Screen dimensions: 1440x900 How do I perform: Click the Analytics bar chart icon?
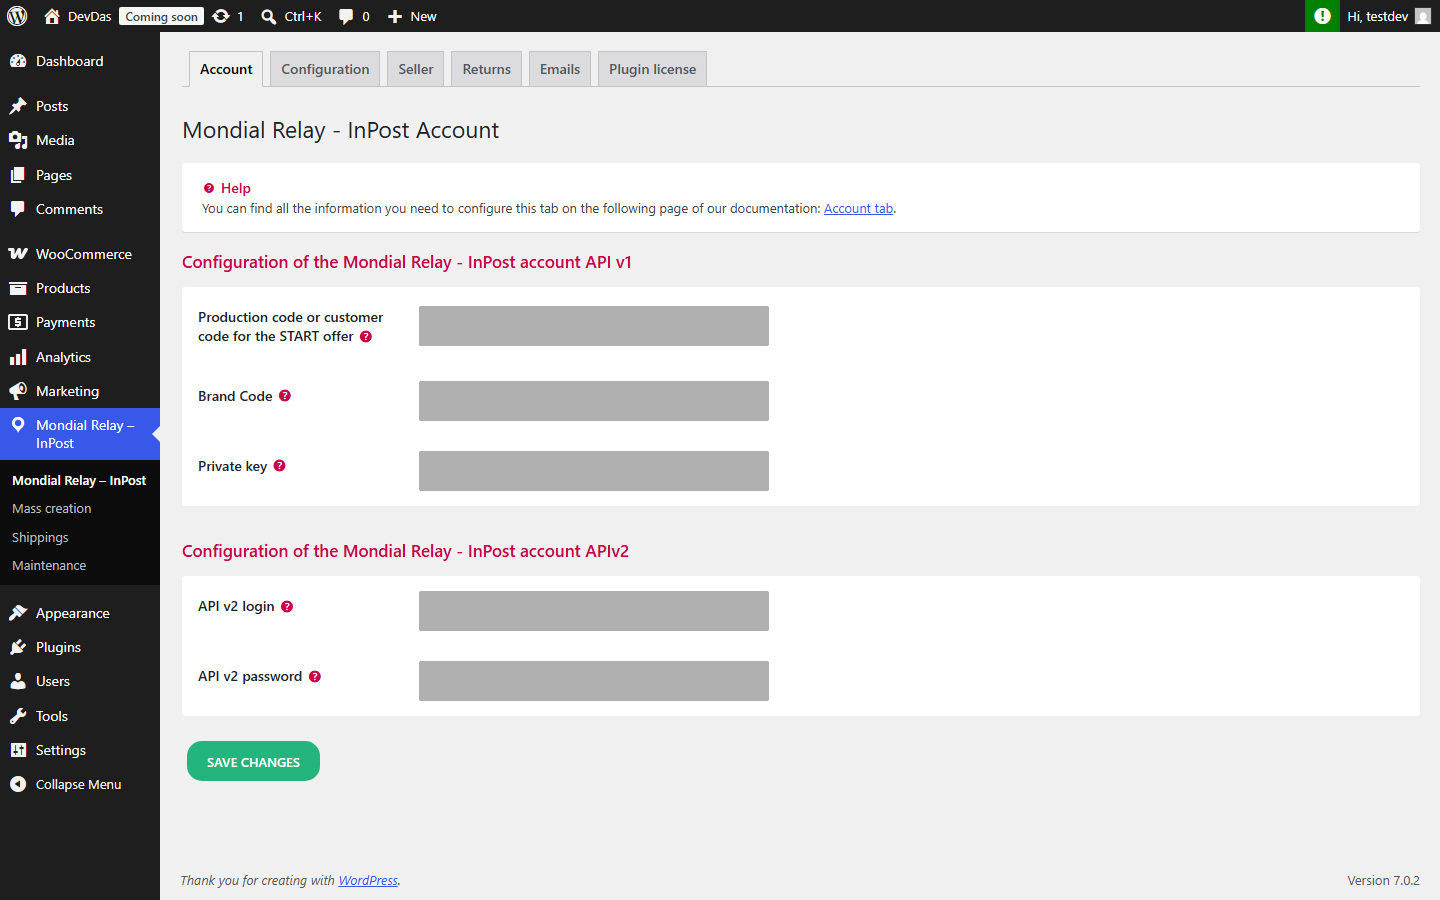[18, 357]
